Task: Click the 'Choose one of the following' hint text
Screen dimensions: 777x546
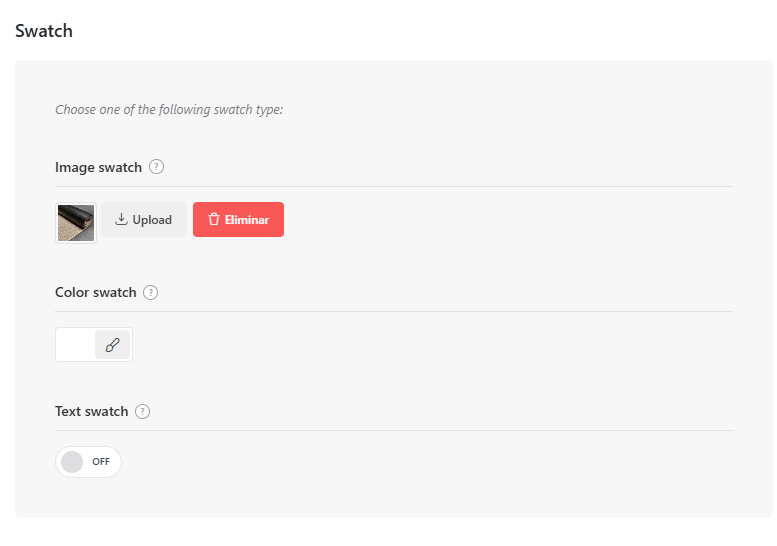Action: [x=169, y=109]
